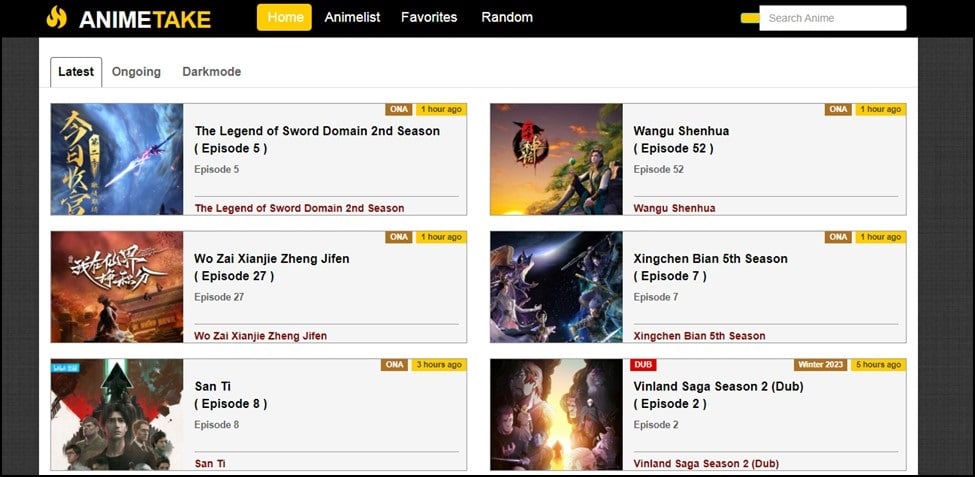
Task: Toggle Darkmode tab
Action: pyautogui.click(x=211, y=72)
